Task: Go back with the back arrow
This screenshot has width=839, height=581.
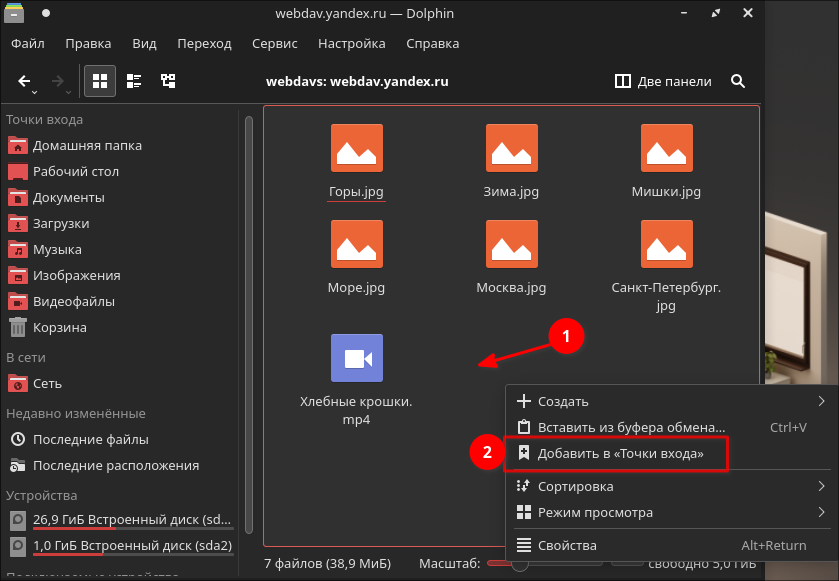Action: [x=25, y=81]
